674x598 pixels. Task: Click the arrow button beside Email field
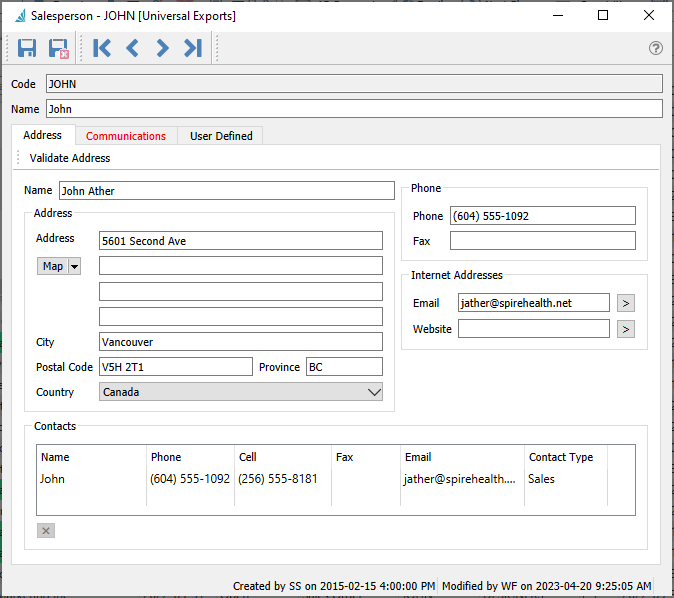pyautogui.click(x=625, y=303)
